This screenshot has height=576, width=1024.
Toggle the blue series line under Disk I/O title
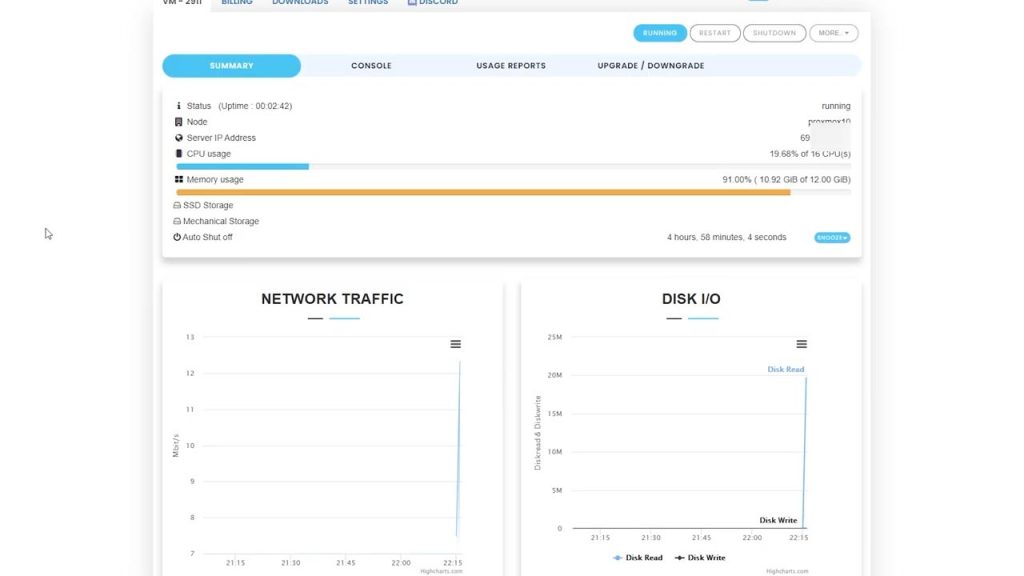click(703, 319)
